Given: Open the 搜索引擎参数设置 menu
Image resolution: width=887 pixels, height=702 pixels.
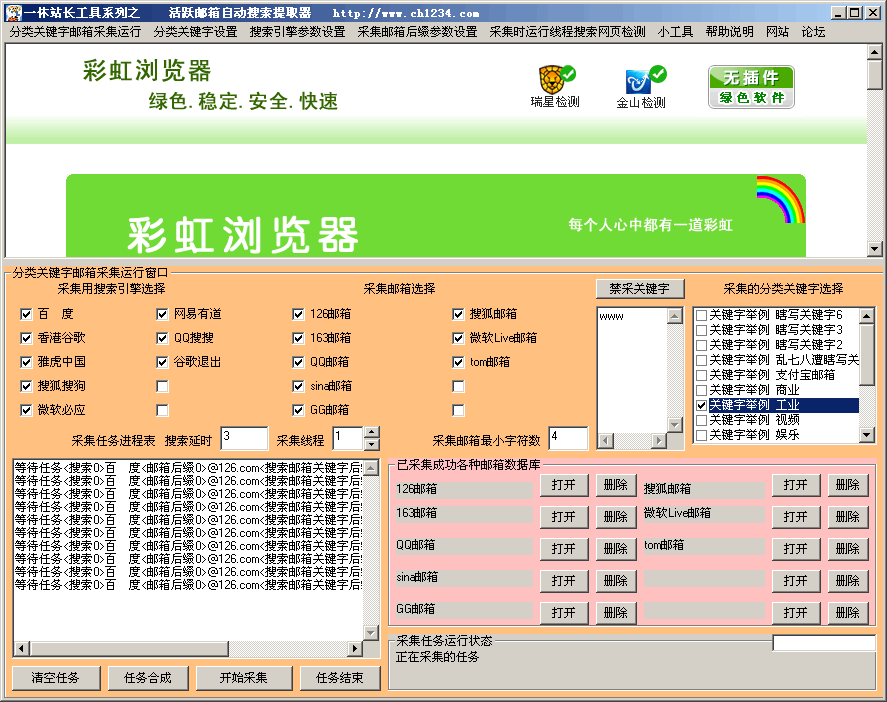Looking at the screenshot, I should (298, 32).
